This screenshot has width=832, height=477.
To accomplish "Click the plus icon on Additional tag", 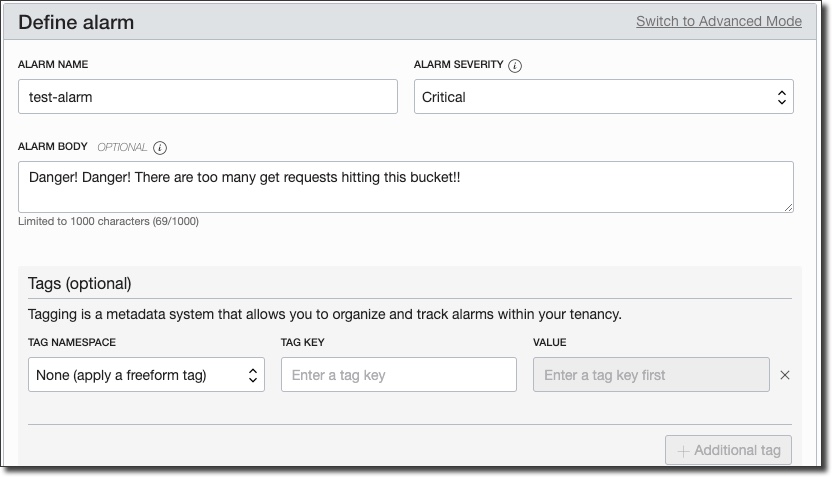I will (683, 451).
